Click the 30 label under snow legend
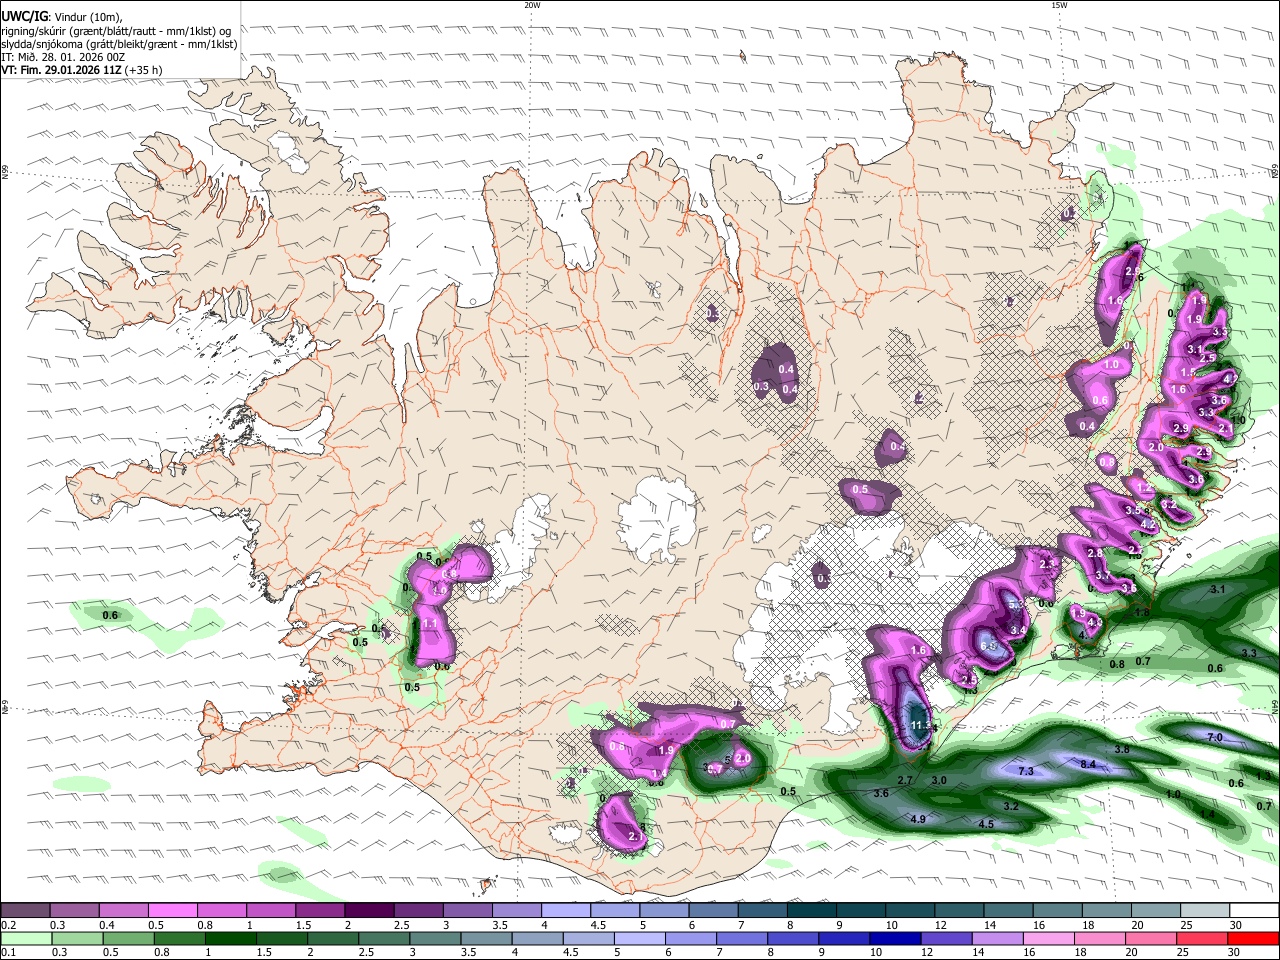 pos(1236,925)
